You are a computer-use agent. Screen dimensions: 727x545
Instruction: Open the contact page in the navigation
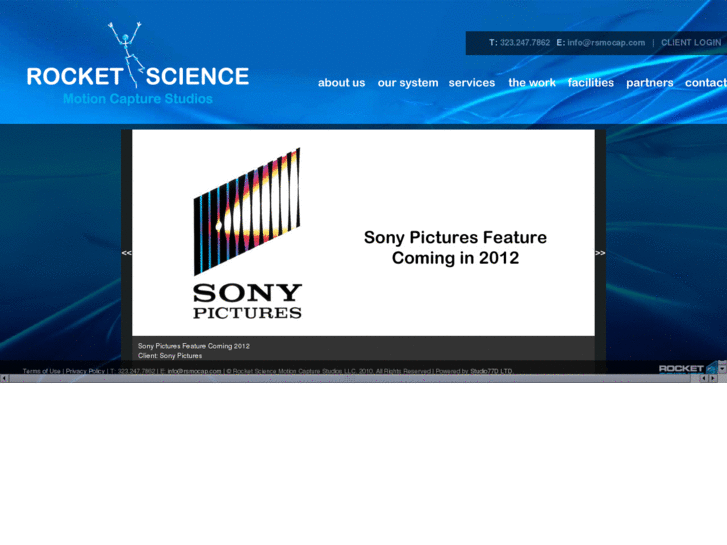tap(706, 83)
